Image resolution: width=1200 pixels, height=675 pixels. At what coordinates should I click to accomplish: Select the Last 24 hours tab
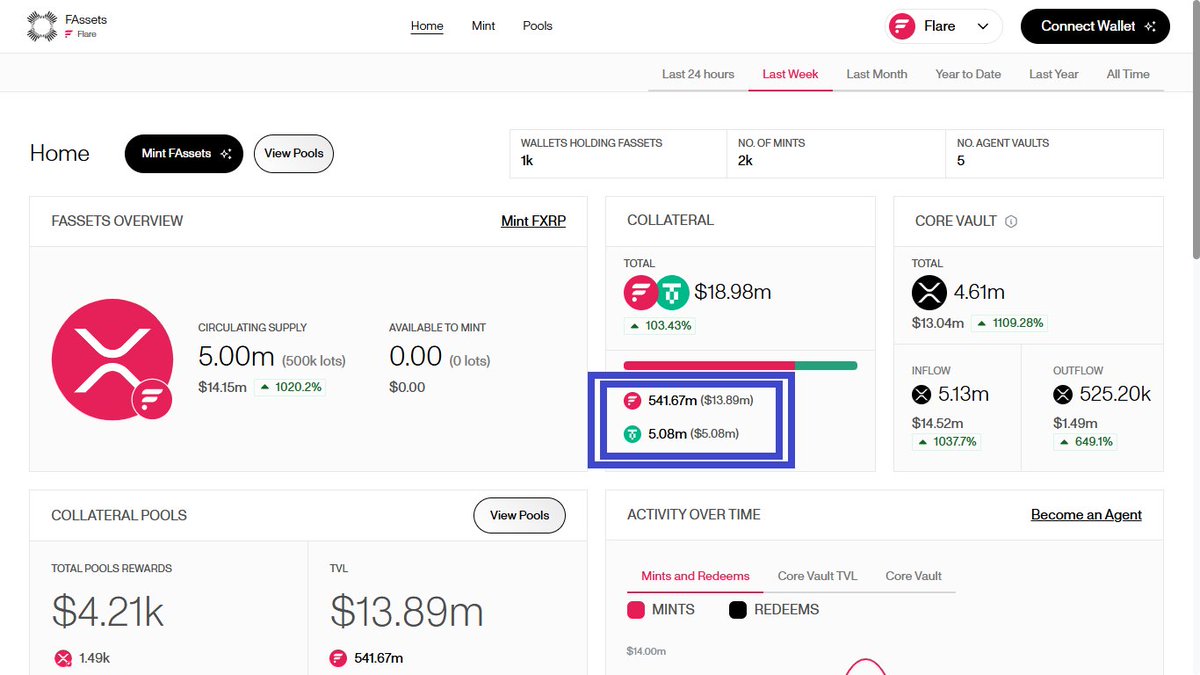point(698,74)
